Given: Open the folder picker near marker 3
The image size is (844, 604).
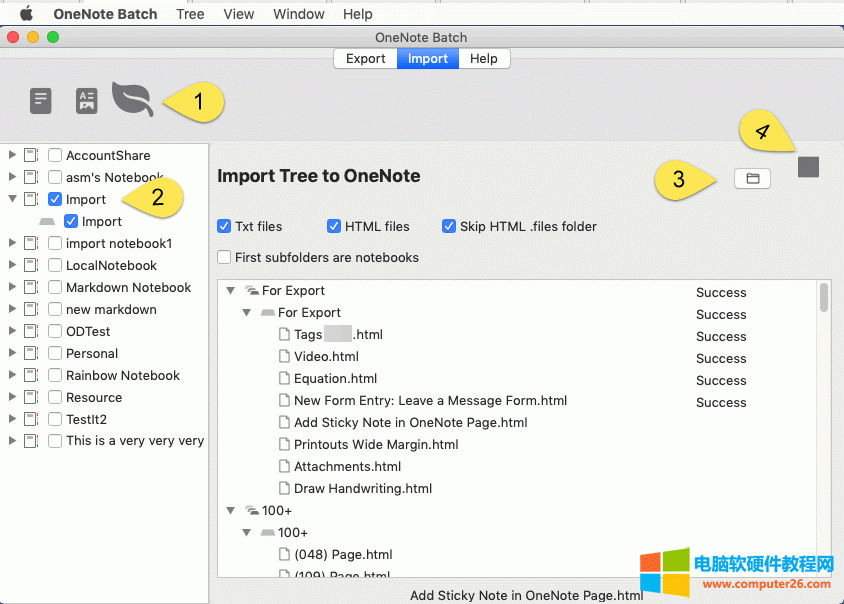Looking at the screenshot, I should [751, 178].
